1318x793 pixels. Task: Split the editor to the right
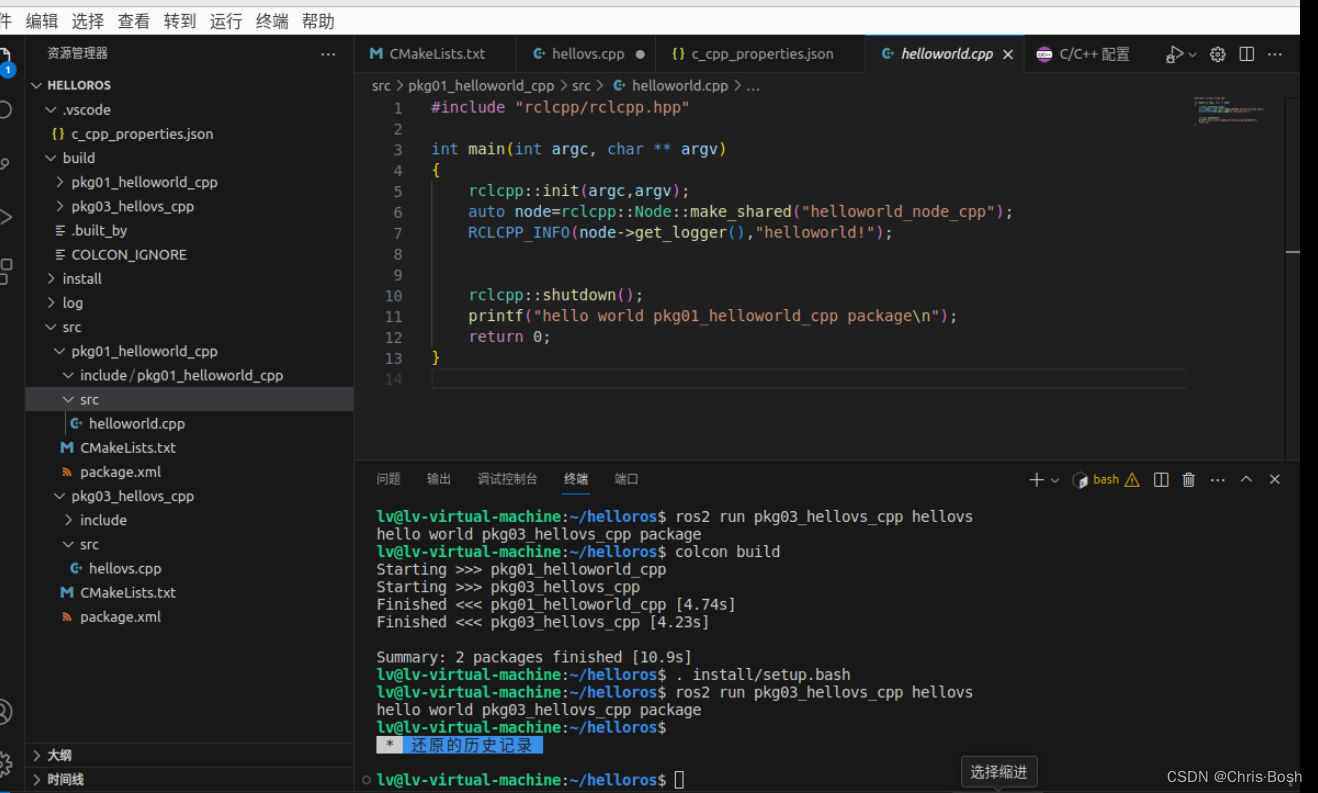coord(1246,54)
